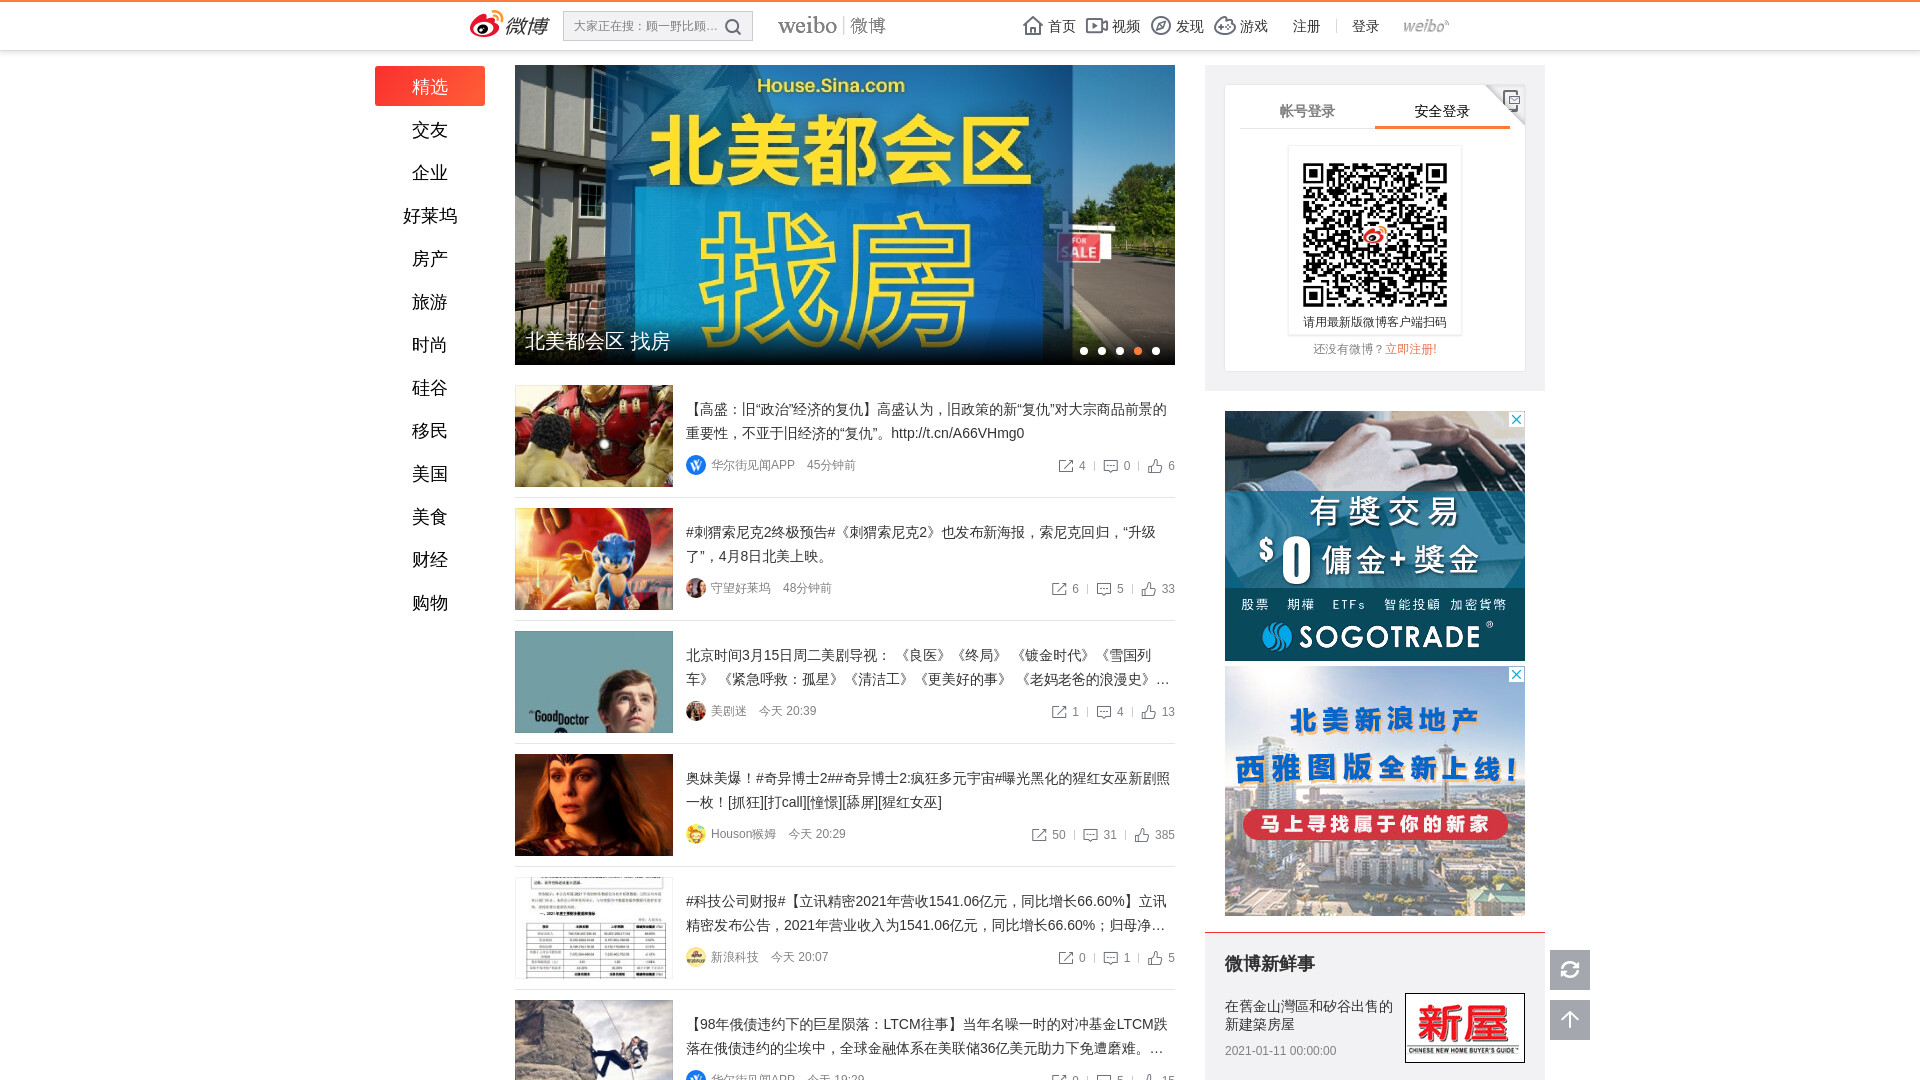Image resolution: width=1920 pixels, height=1080 pixels.
Task: Like the 立讯精密 post
Action: click(1155, 958)
